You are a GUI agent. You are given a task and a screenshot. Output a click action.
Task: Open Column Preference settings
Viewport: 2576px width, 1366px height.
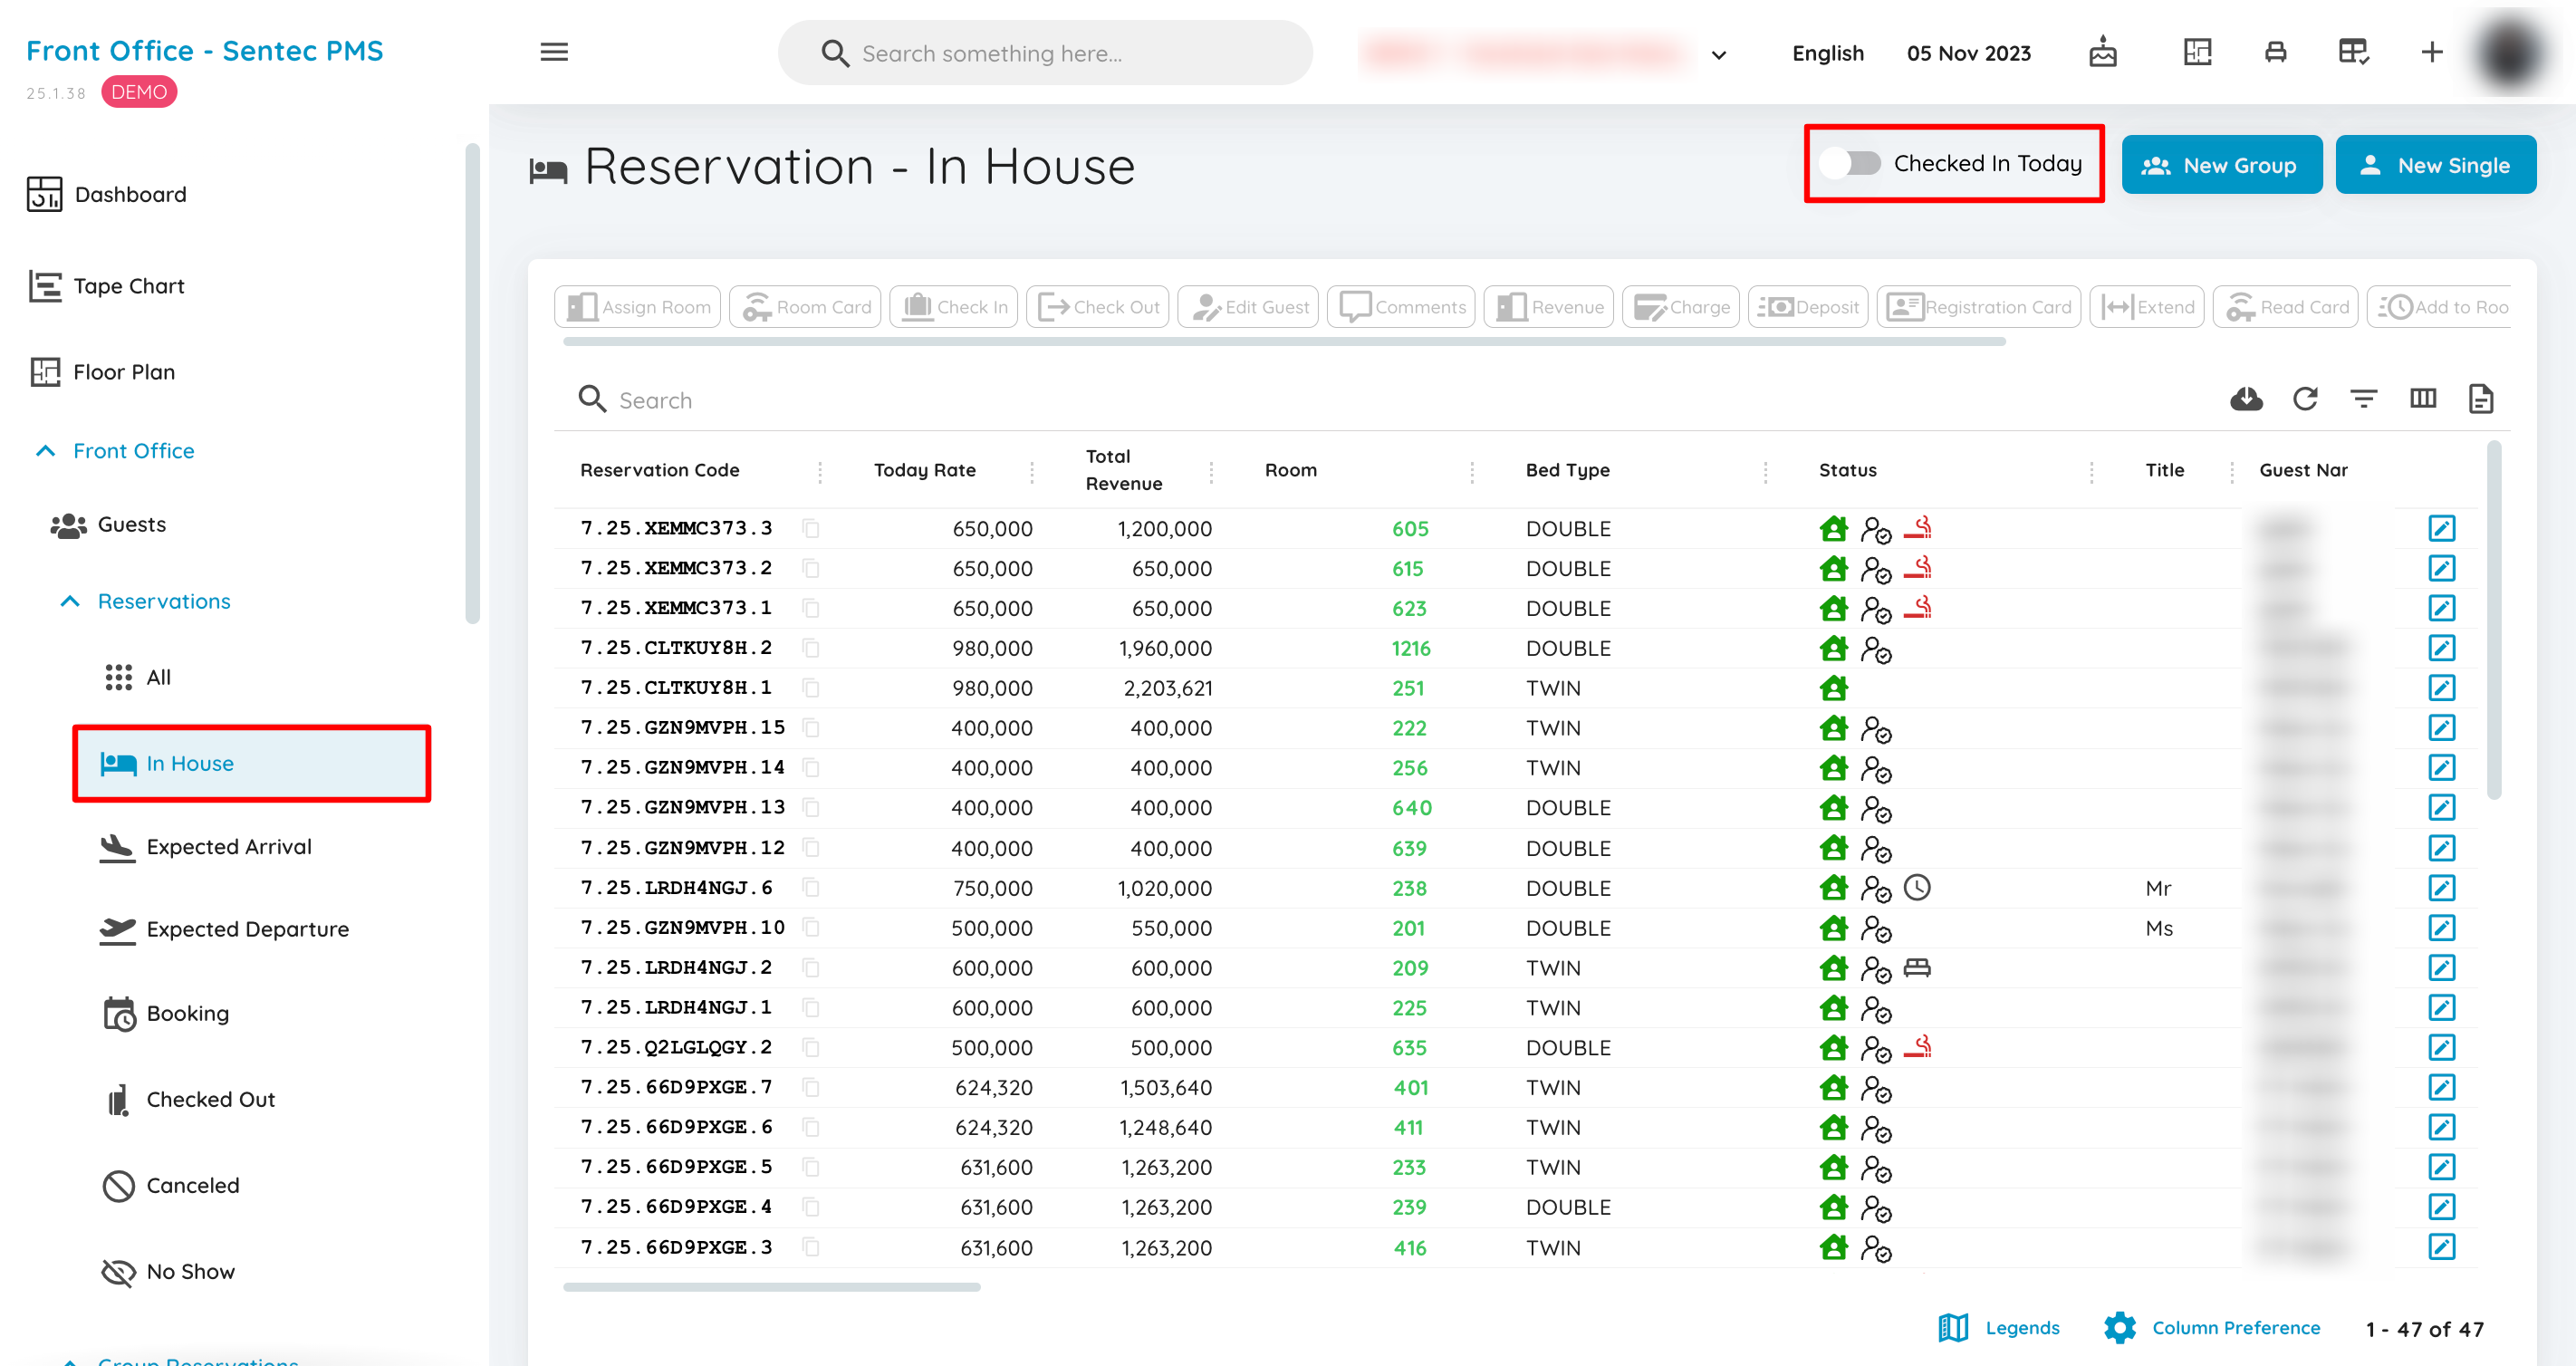(2212, 1327)
